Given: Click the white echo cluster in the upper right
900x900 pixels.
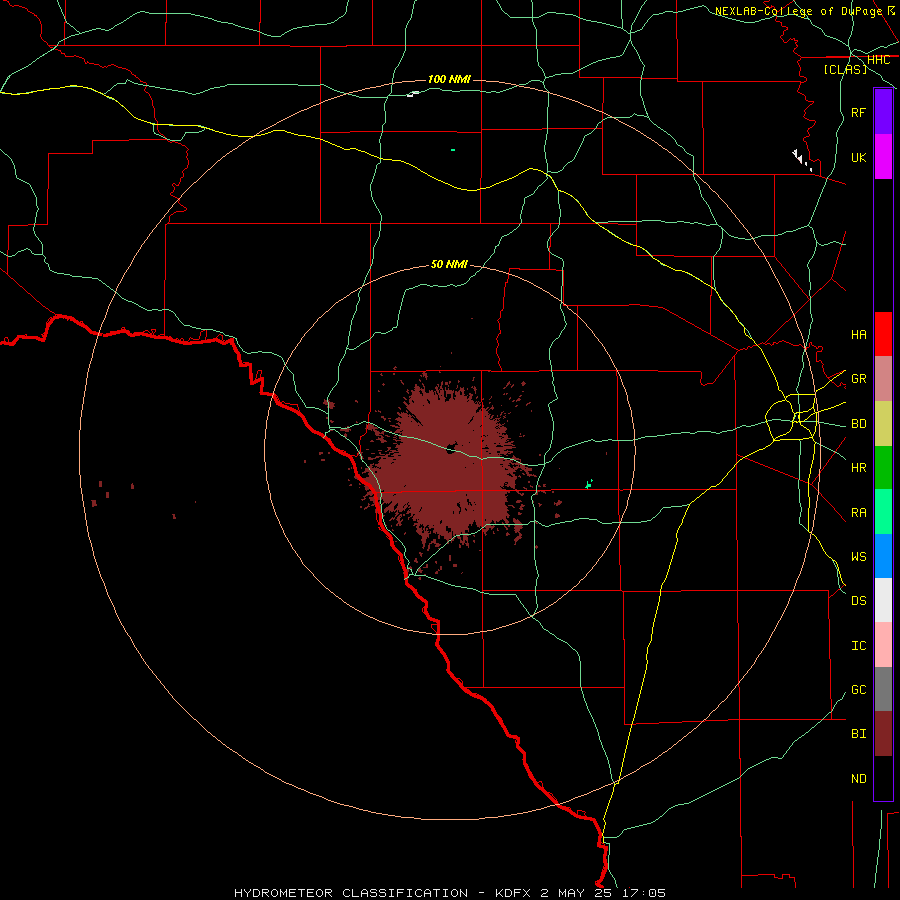Looking at the screenshot, I should coord(802,160).
